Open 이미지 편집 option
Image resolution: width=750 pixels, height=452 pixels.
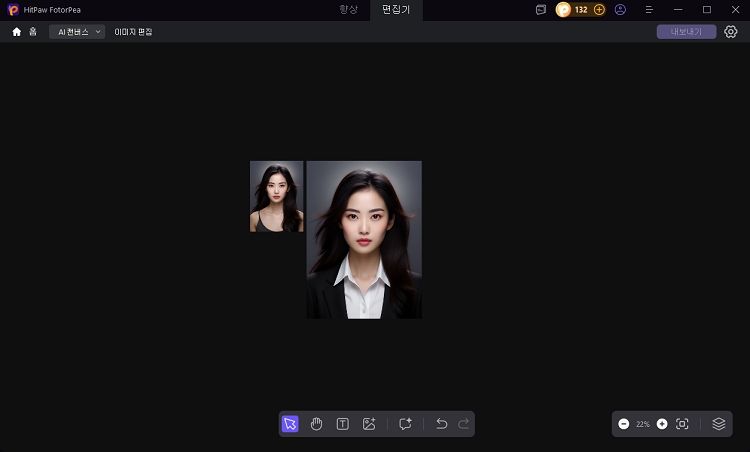(x=133, y=32)
